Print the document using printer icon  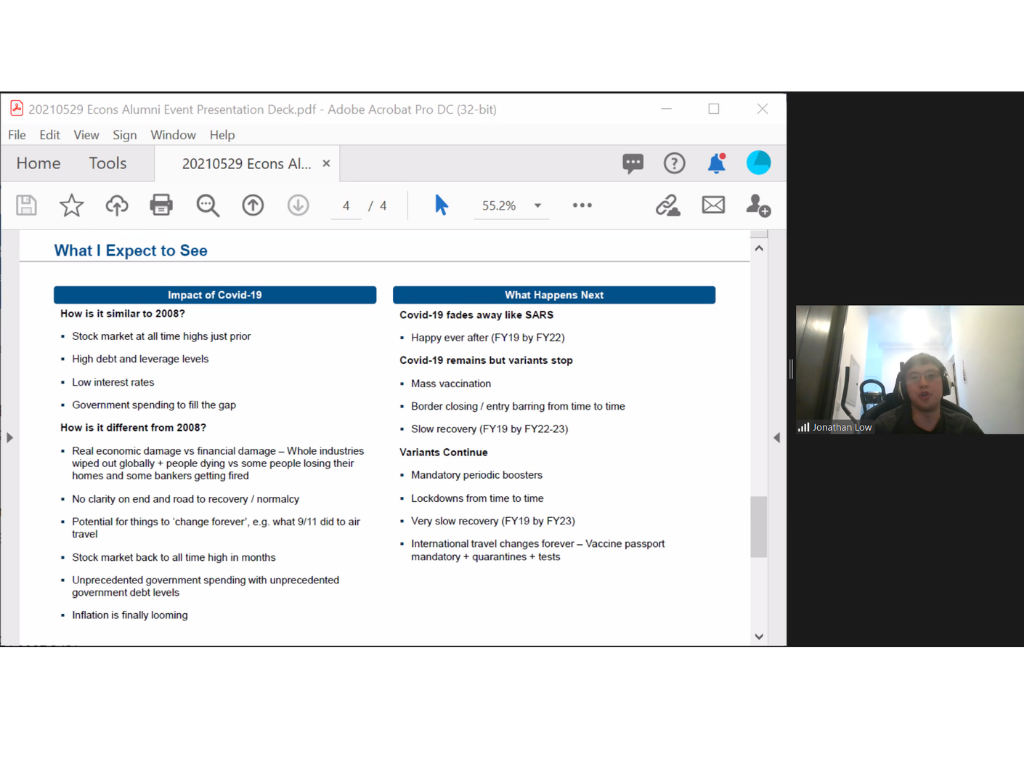pyautogui.click(x=161, y=205)
